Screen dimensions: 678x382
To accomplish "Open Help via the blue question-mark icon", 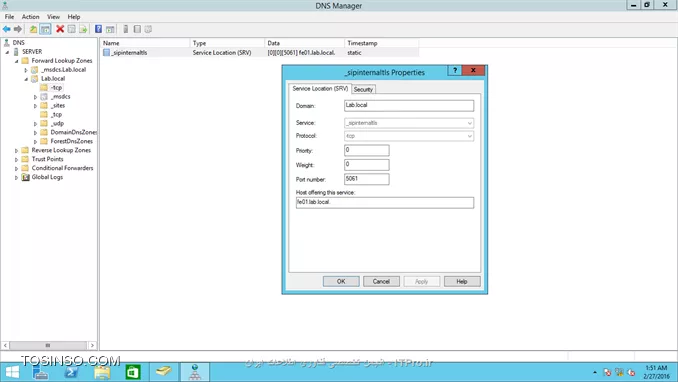I will pos(99,29).
